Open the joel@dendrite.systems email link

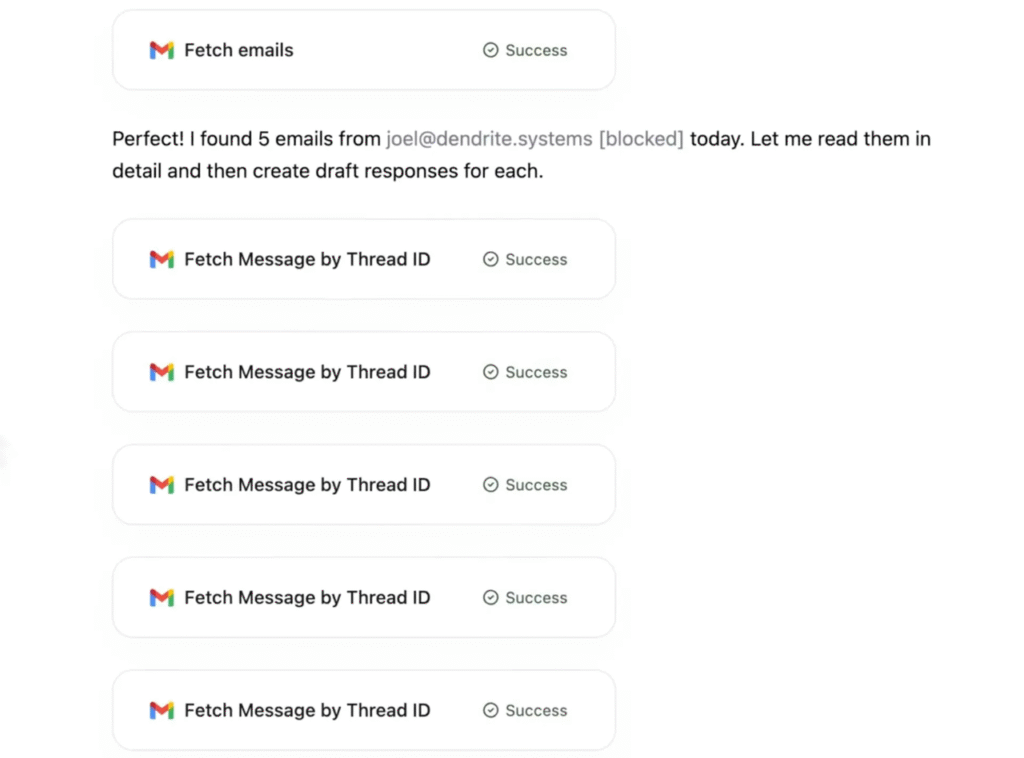coord(489,139)
